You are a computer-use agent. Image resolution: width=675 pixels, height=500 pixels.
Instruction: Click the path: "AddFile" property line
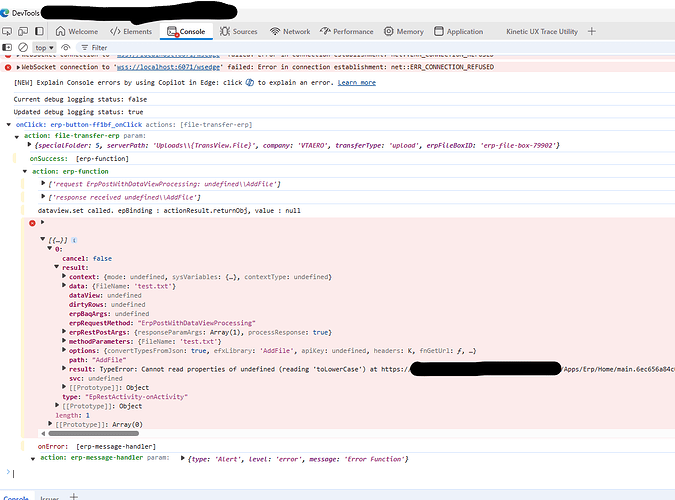[x=98, y=360]
